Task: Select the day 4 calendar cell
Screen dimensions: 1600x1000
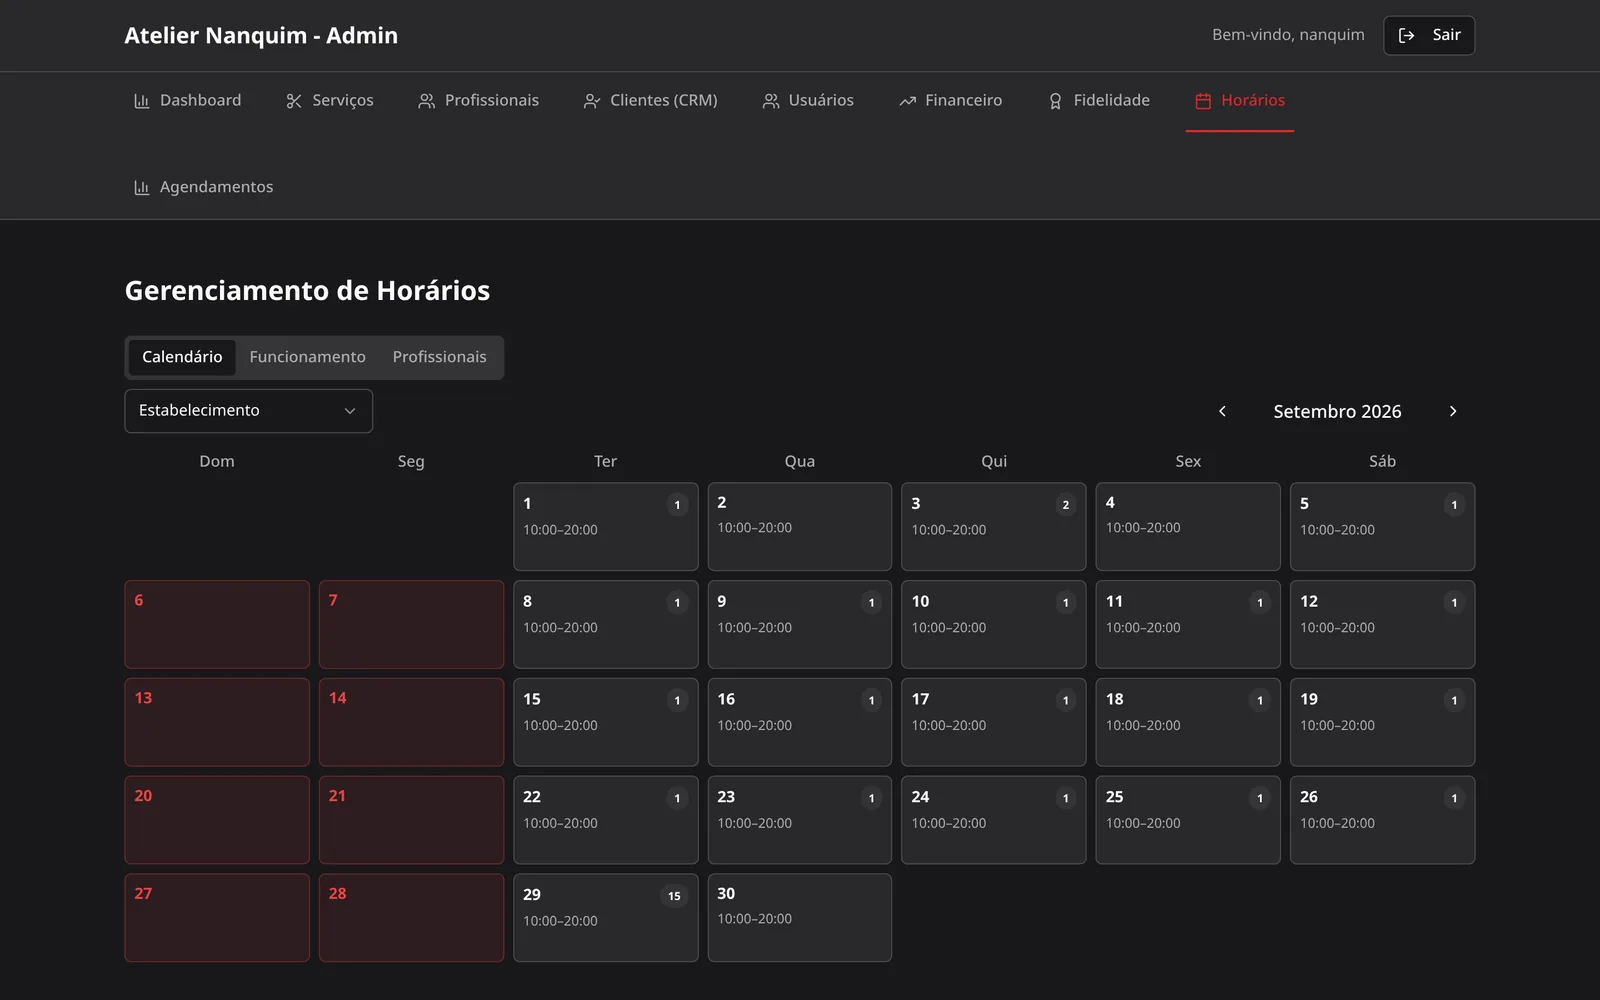Action: pyautogui.click(x=1188, y=527)
